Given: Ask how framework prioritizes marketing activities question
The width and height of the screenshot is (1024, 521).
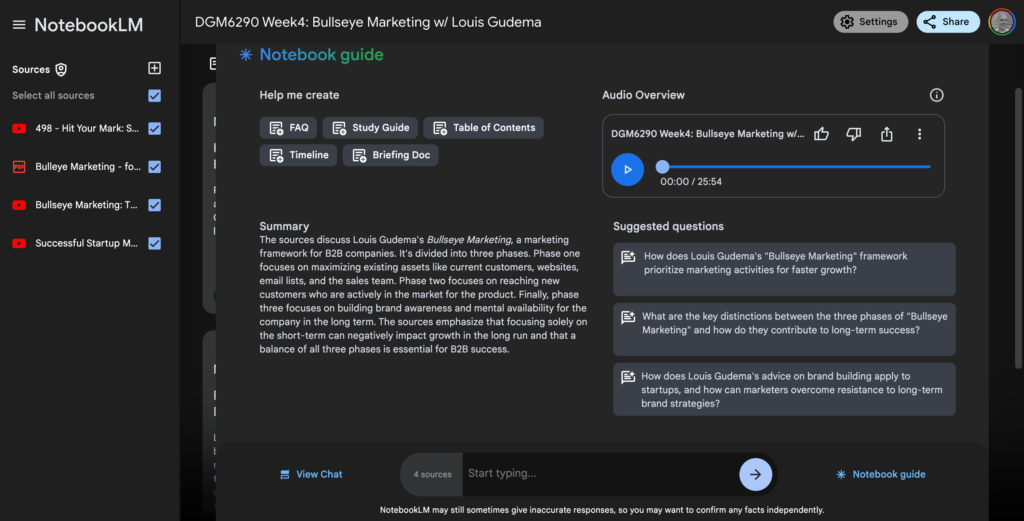Looking at the screenshot, I should (x=784, y=270).
